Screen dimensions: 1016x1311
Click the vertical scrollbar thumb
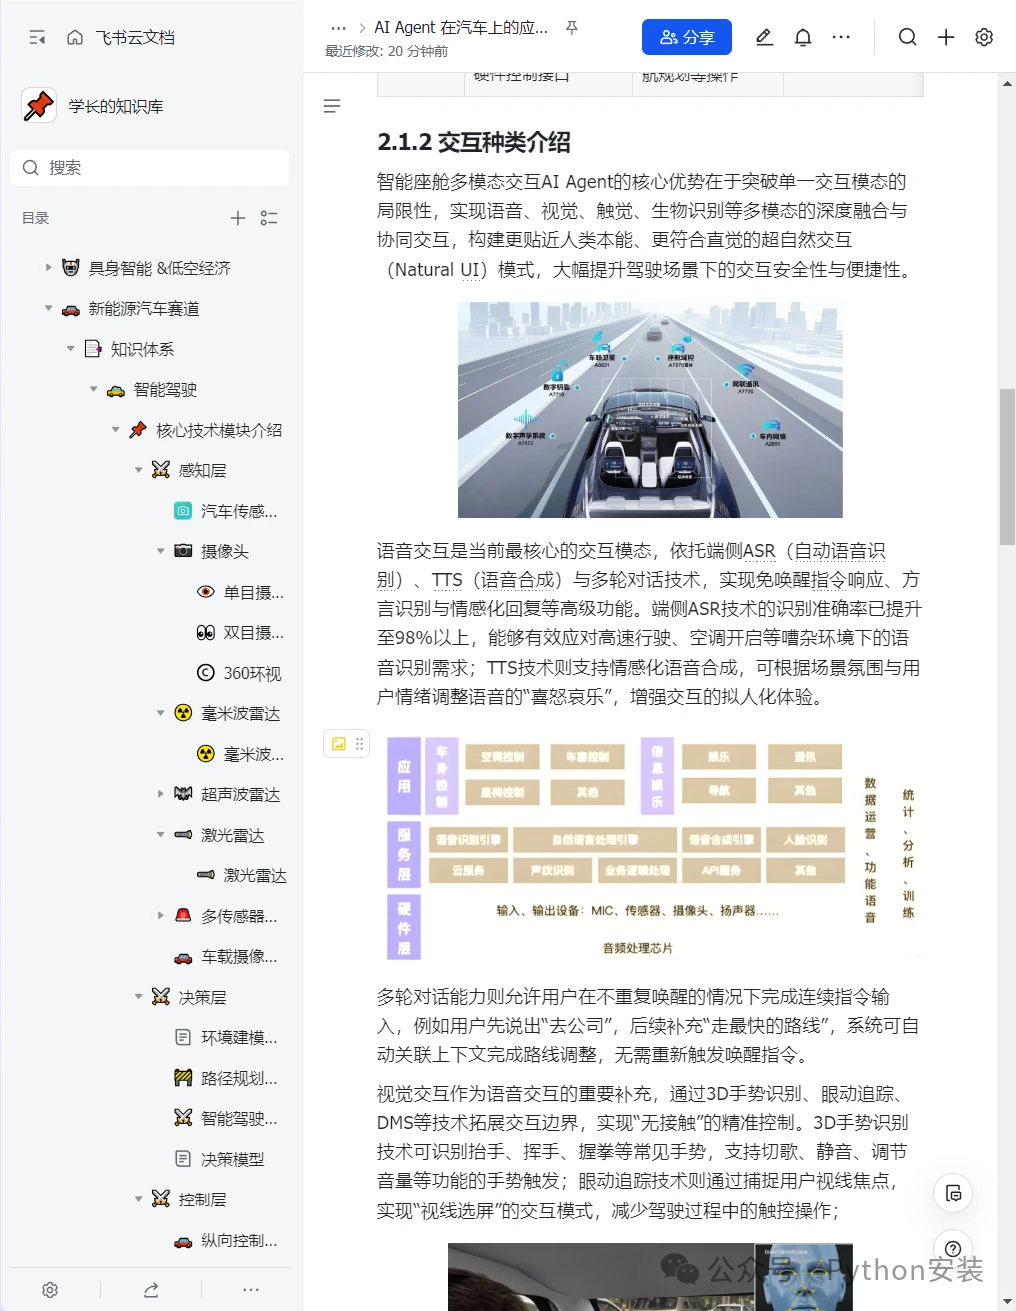point(1007,466)
